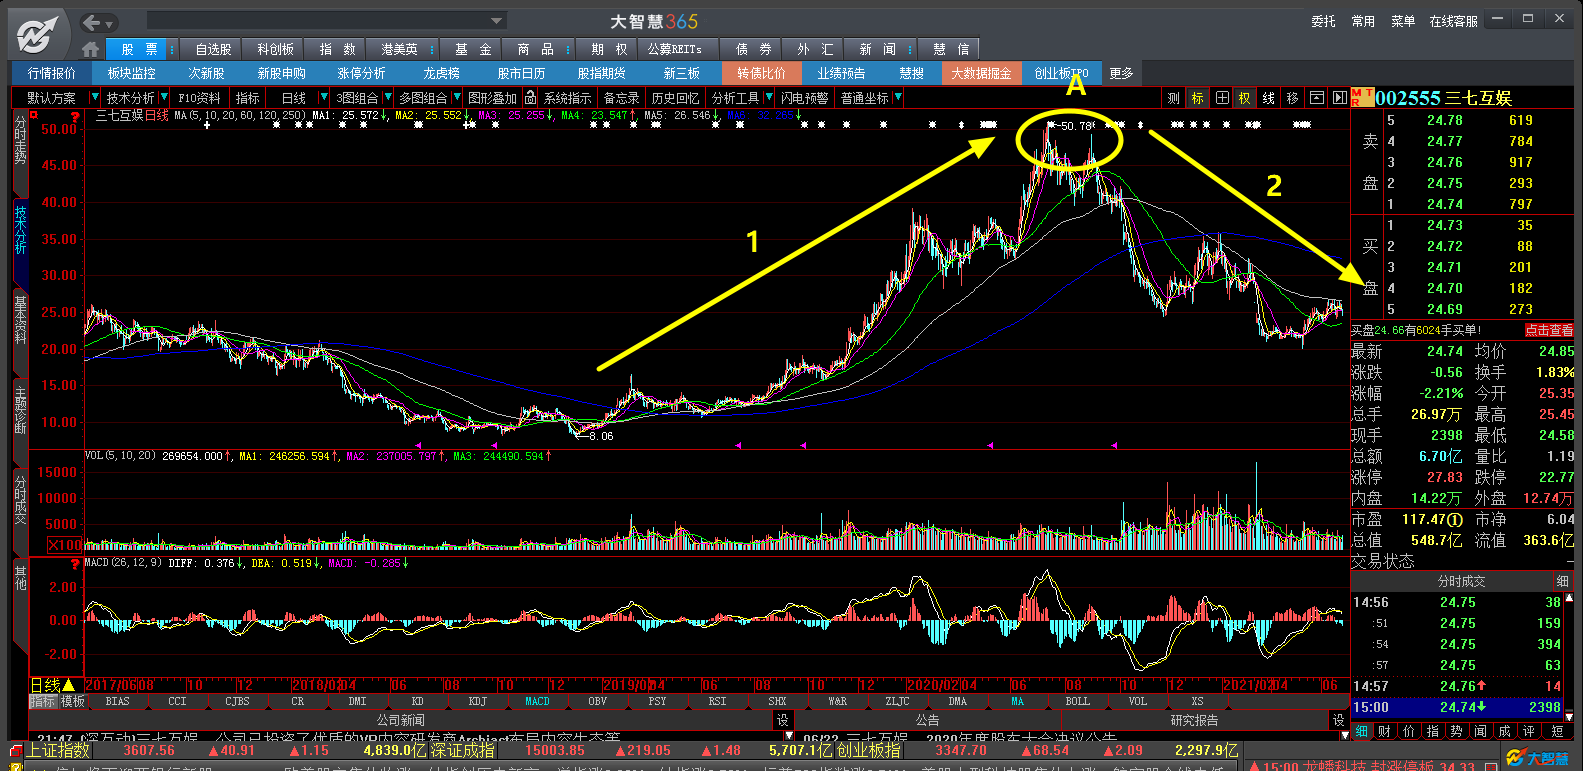Open the 菜单 menu
Viewport: 1583px width, 771px height.
pos(1403,21)
